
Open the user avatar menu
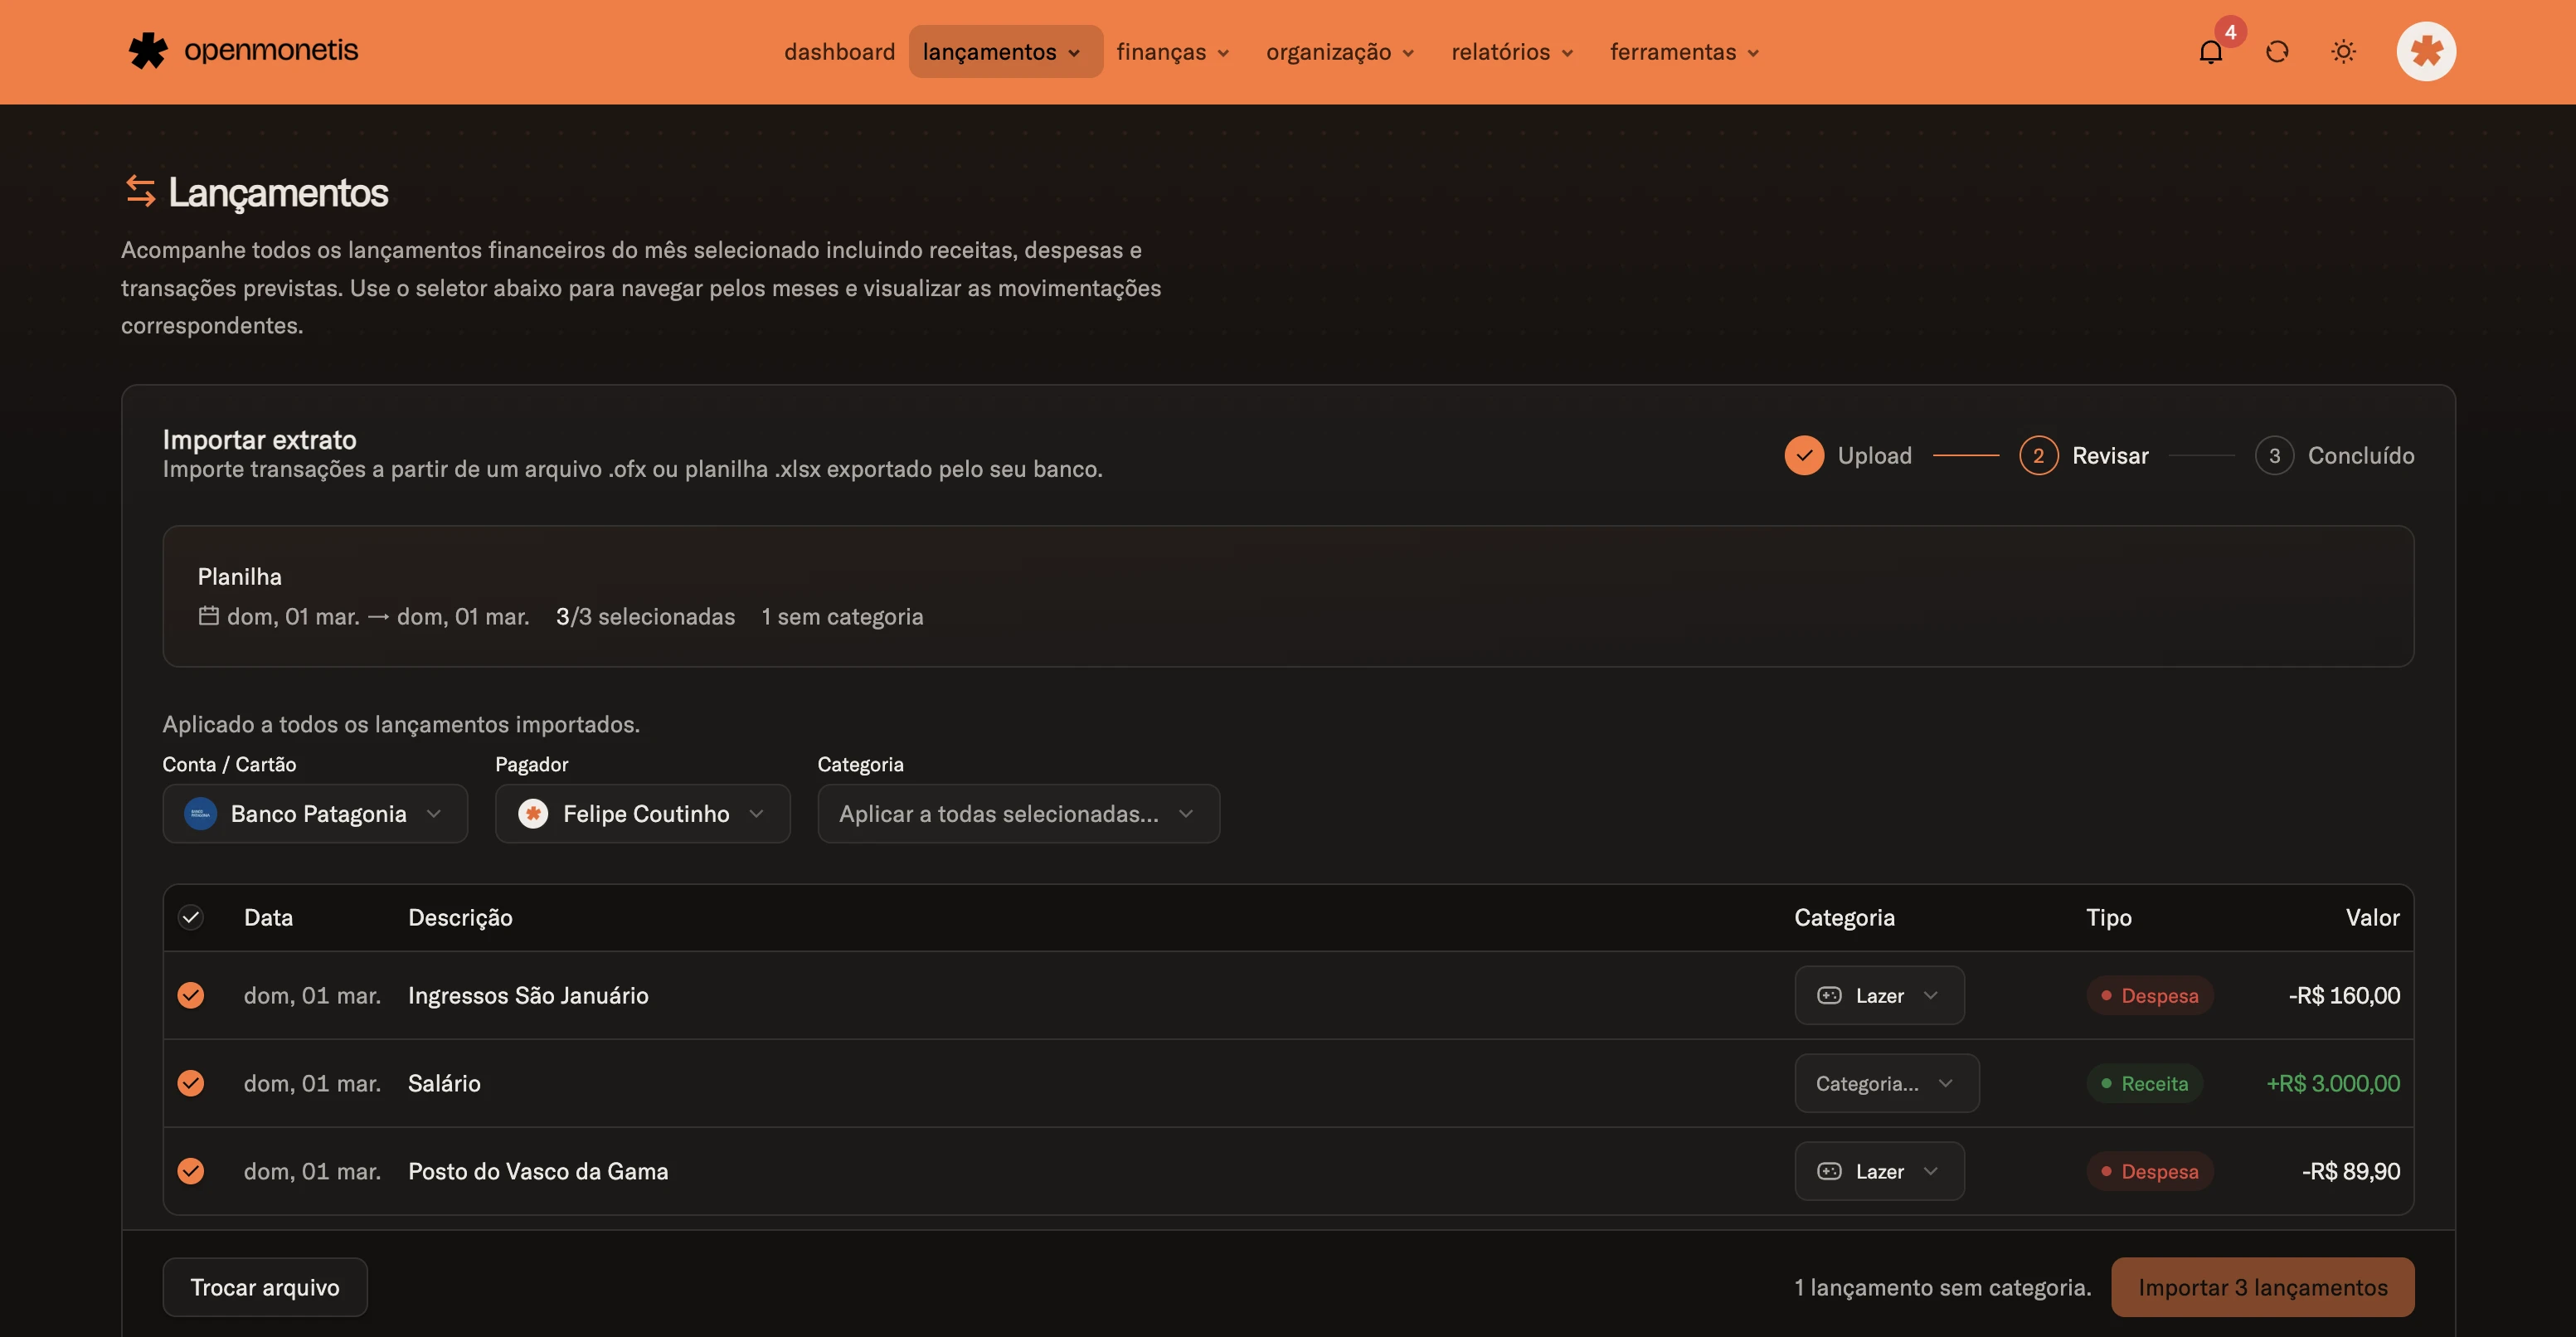(2426, 51)
